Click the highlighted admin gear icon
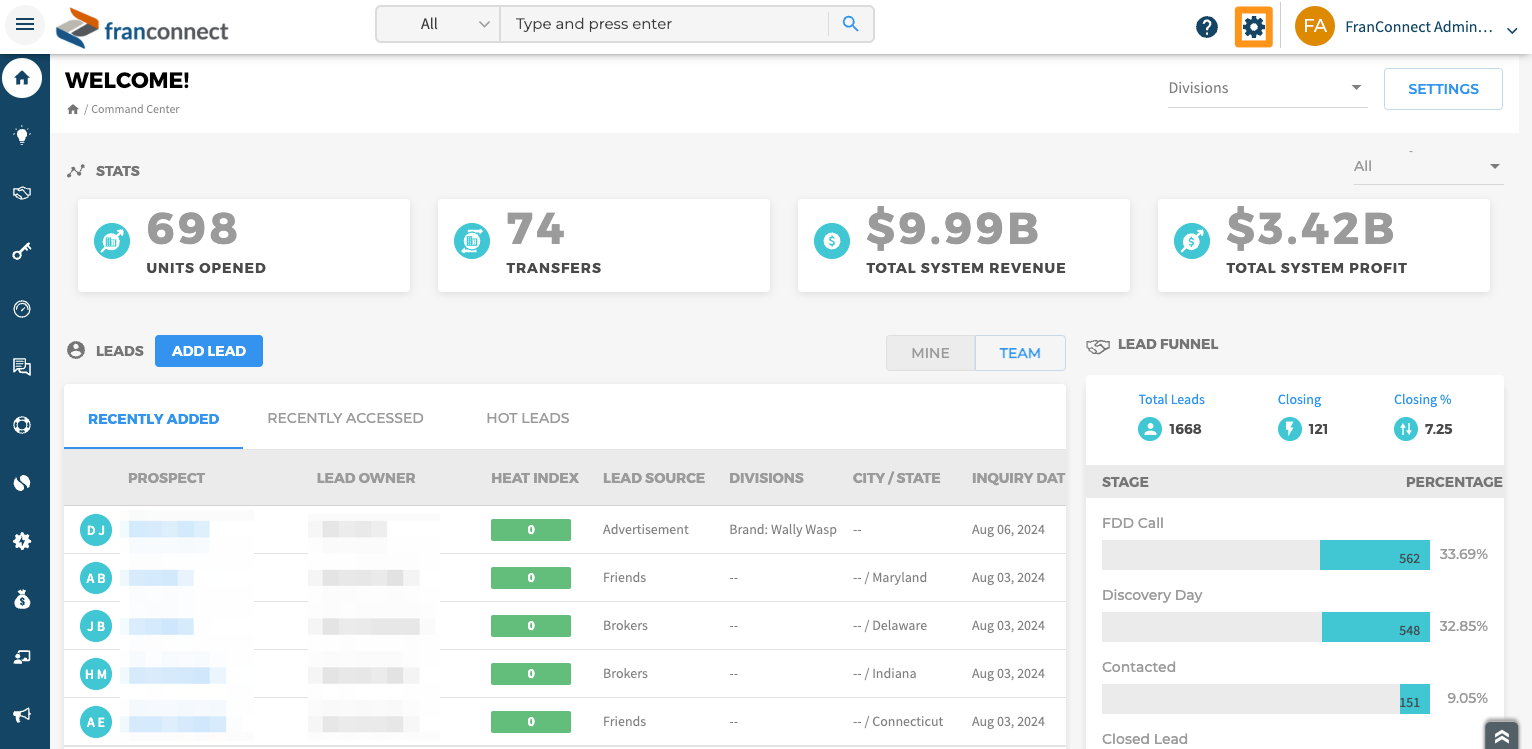This screenshot has height=749, width=1532. pyautogui.click(x=1253, y=27)
